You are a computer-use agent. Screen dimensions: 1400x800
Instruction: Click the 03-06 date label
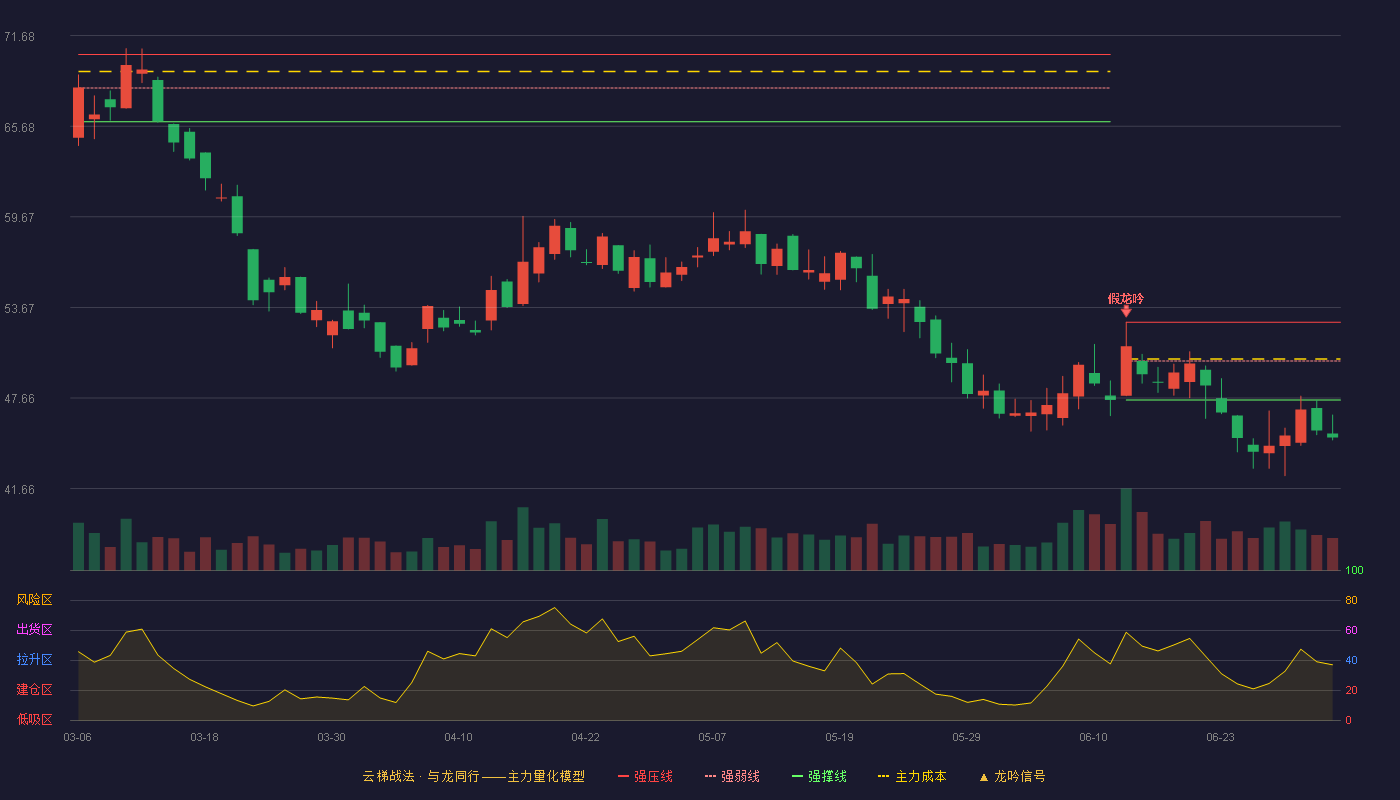coord(77,737)
